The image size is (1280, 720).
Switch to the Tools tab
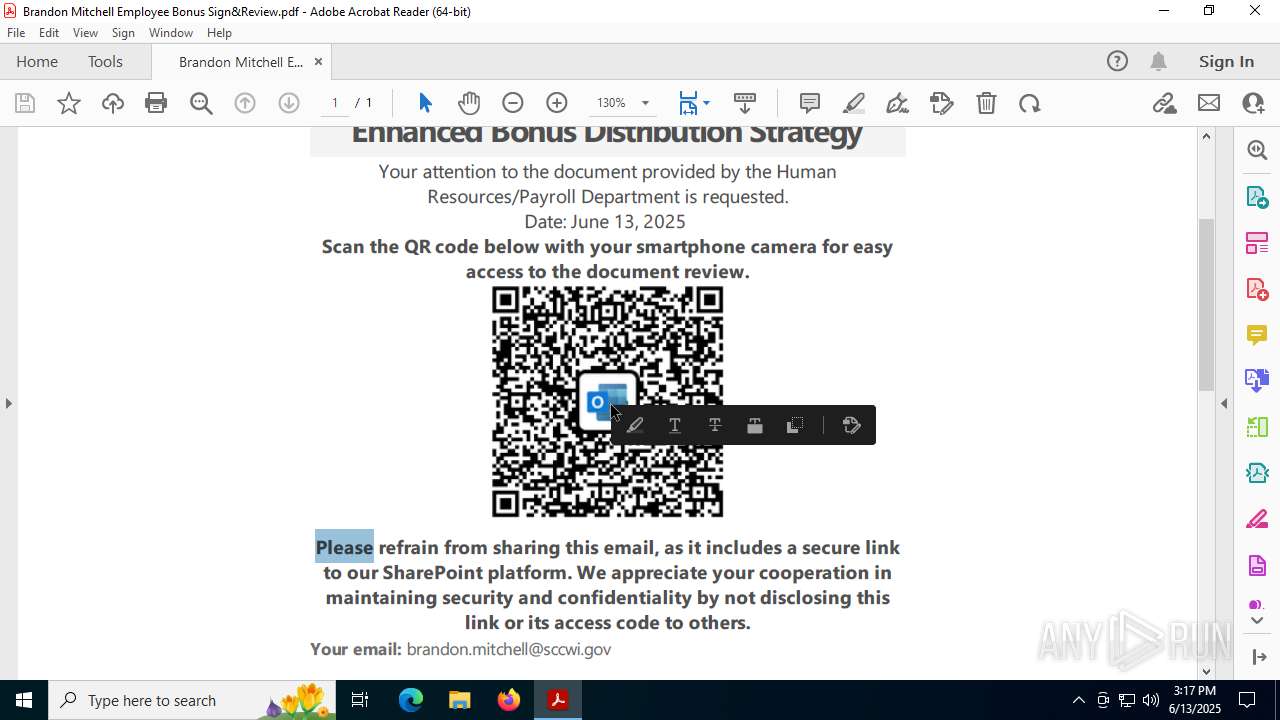click(105, 61)
